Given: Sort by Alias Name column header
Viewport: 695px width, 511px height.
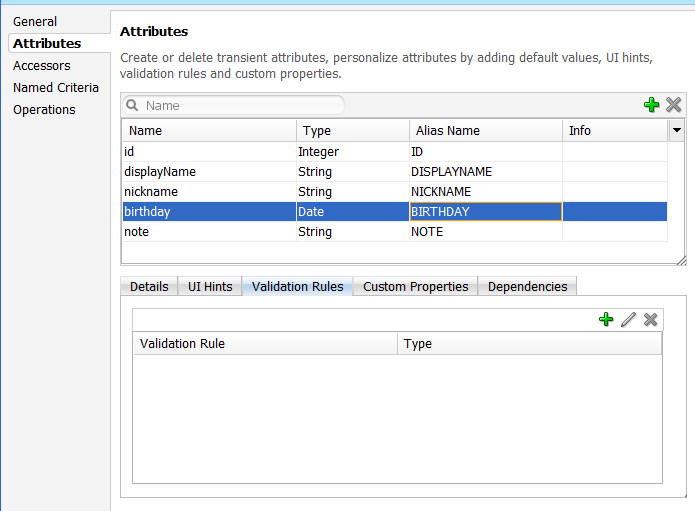Looking at the screenshot, I should click(x=486, y=130).
